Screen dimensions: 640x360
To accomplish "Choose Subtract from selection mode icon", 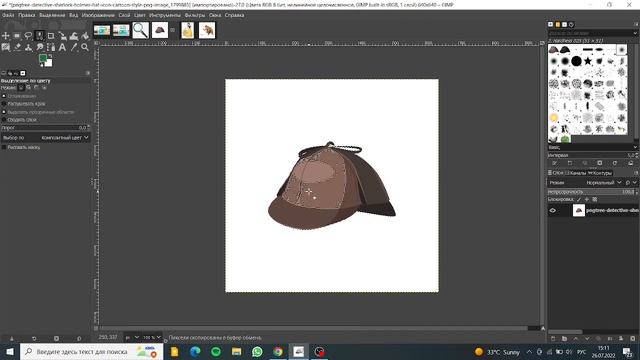I will pyautogui.click(x=36, y=88).
